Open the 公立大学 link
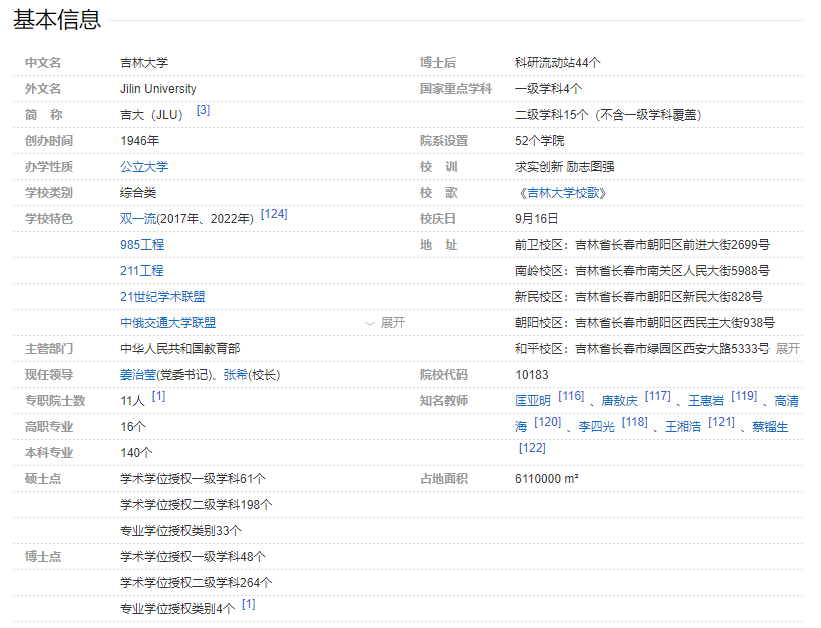This screenshot has width=821, height=628. point(144,167)
